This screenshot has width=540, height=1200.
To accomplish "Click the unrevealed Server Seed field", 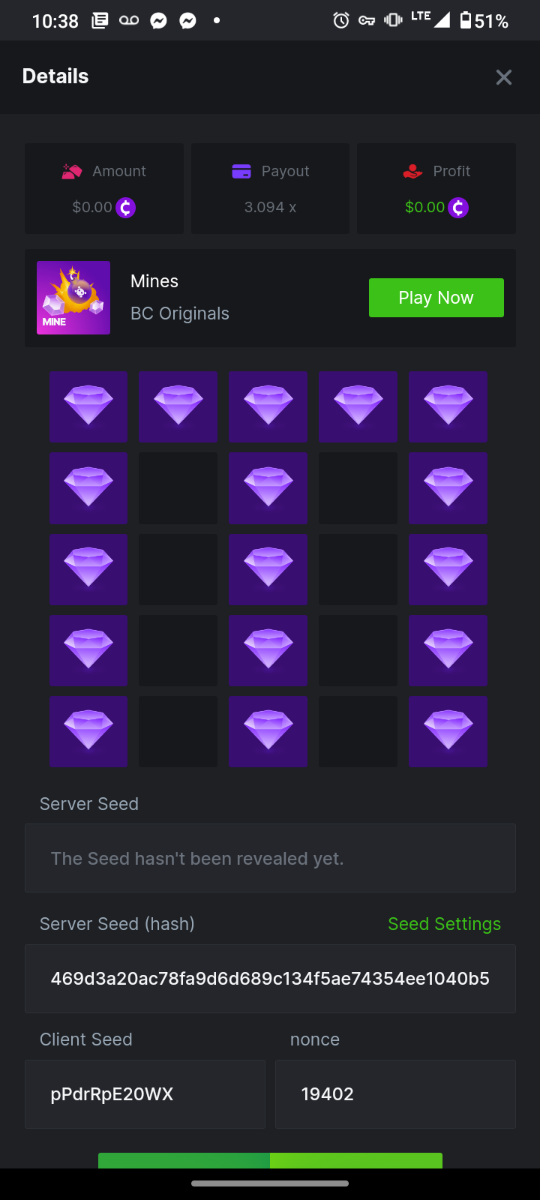I will 270,858.
